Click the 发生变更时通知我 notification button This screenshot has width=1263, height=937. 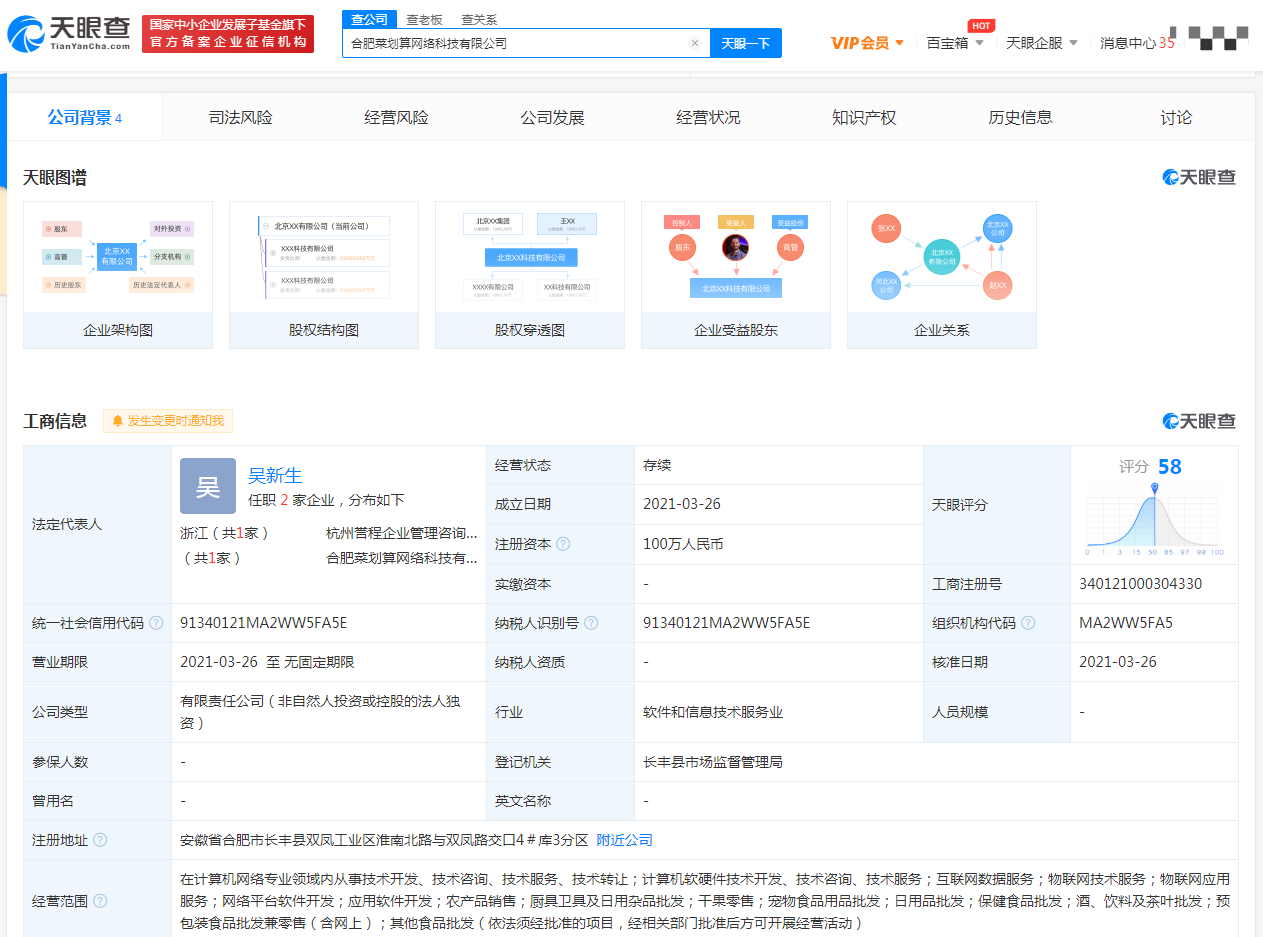(x=168, y=421)
